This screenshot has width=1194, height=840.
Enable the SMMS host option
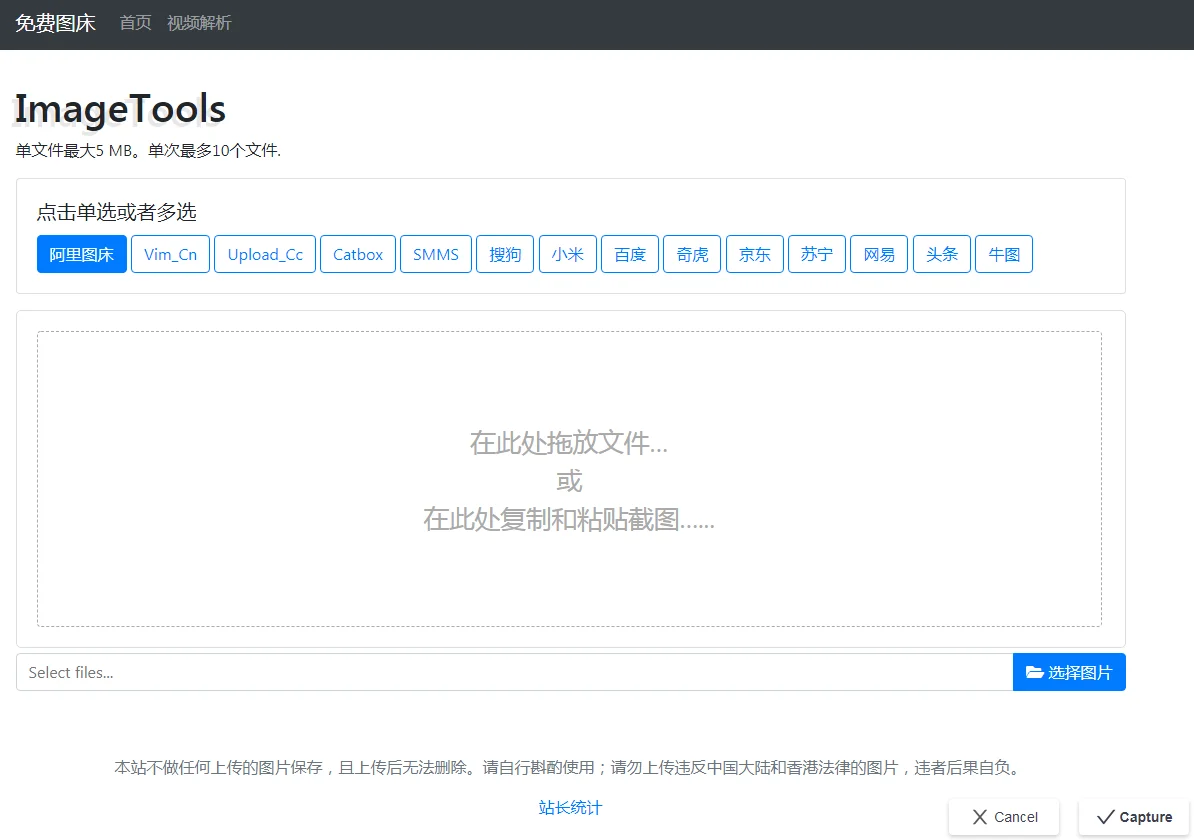[436, 254]
